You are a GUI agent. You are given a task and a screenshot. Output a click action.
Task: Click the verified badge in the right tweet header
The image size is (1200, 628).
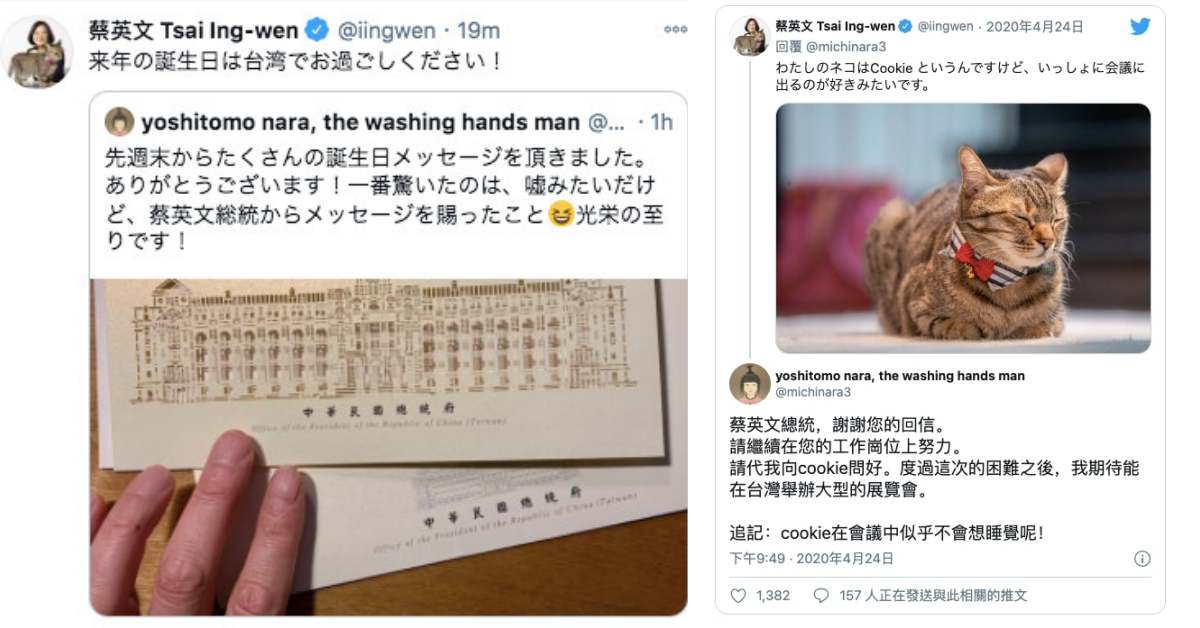click(905, 26)
